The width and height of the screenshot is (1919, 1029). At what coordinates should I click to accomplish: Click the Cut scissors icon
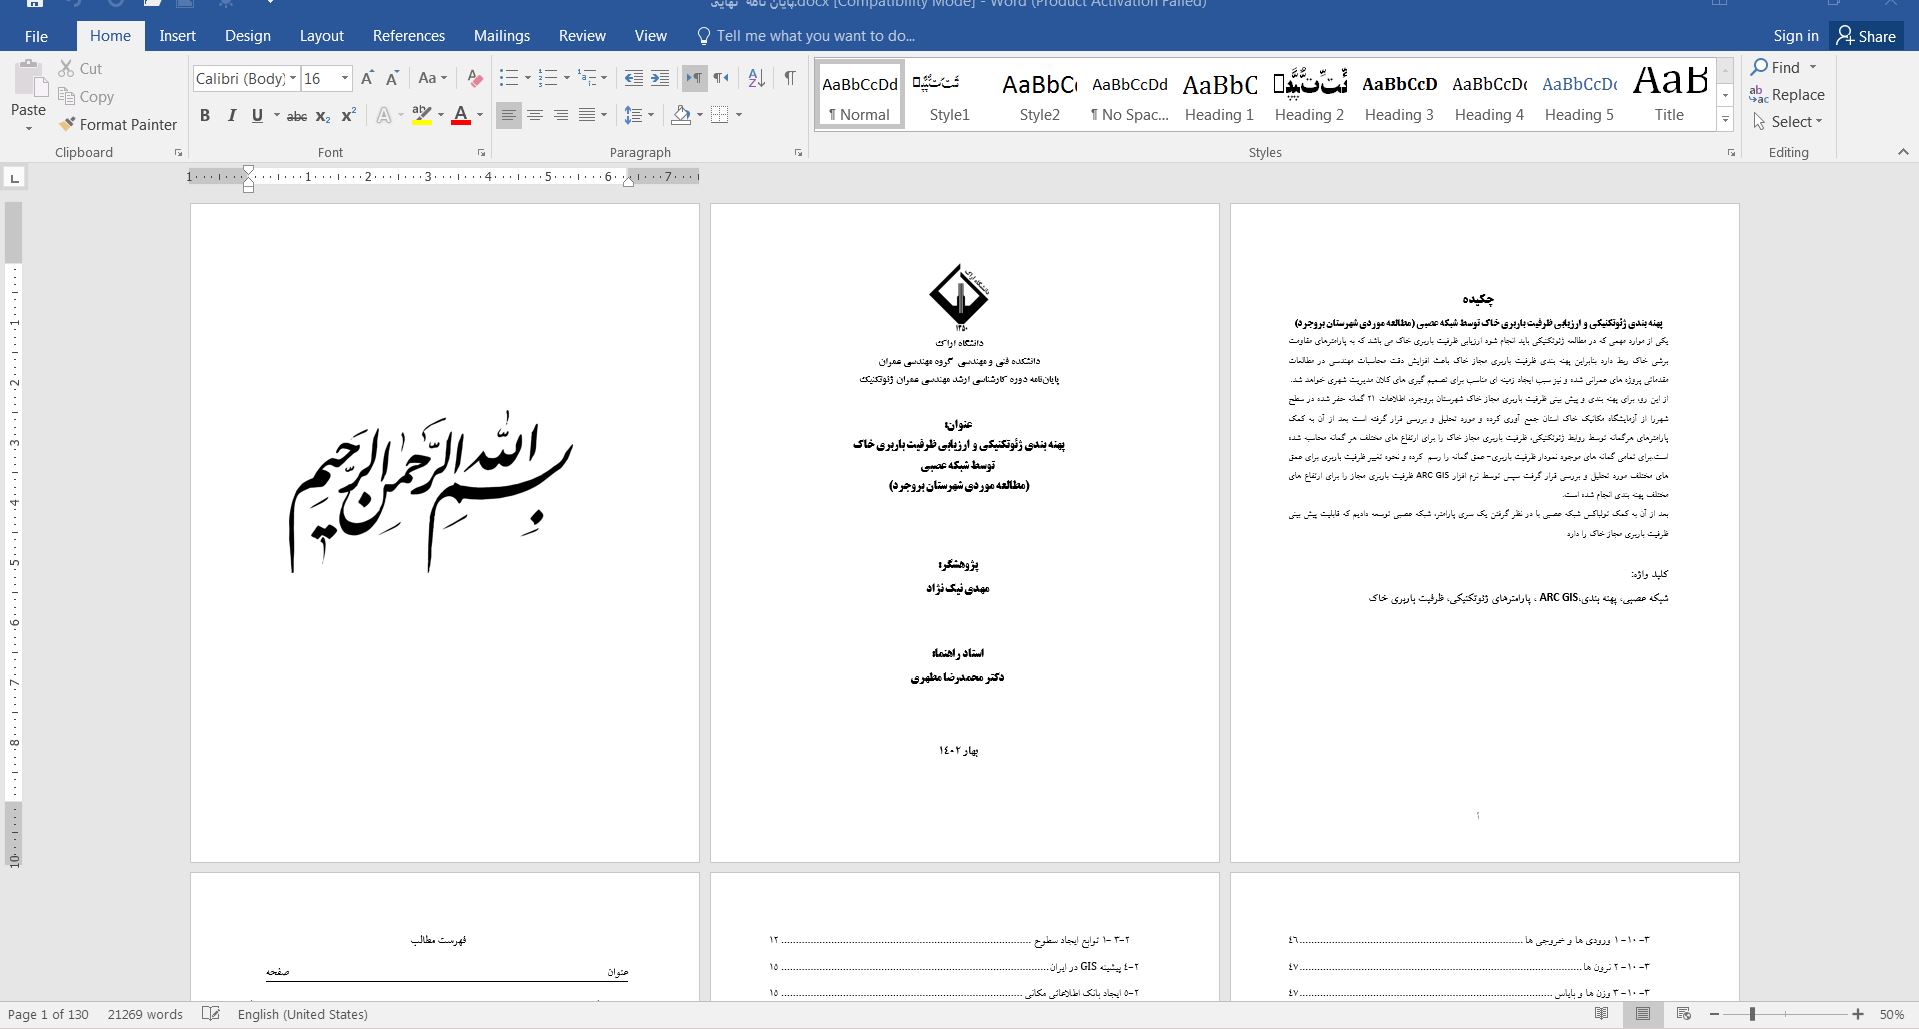(67, 68)
